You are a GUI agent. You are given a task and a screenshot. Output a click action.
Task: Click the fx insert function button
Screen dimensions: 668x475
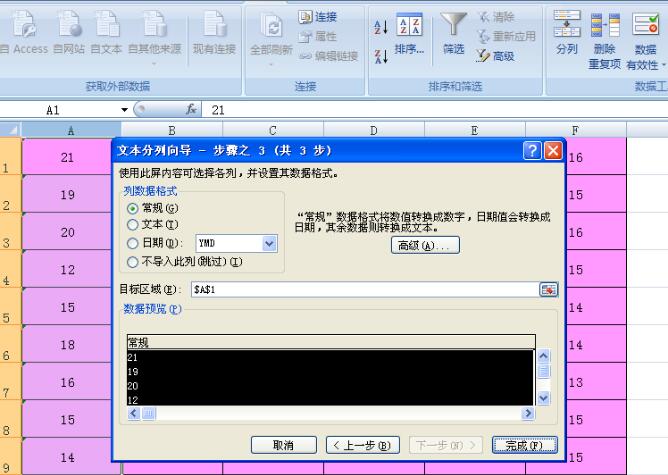(x=191, y=109)
